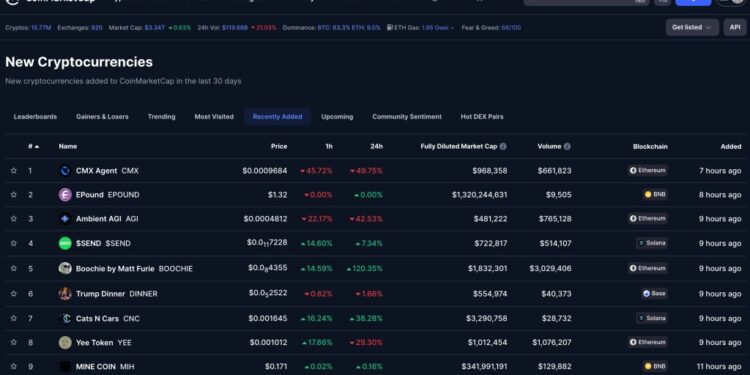
Task: Open the 24h Vol value link
Action: [235, 28]
